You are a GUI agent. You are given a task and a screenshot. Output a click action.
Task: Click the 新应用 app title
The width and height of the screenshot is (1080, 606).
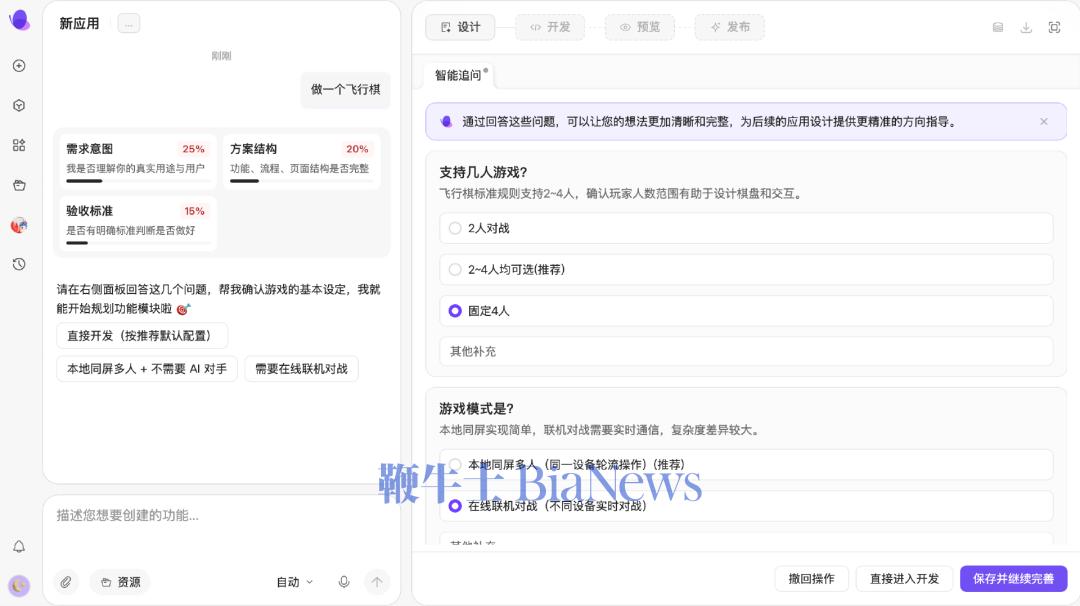[79, 24]
